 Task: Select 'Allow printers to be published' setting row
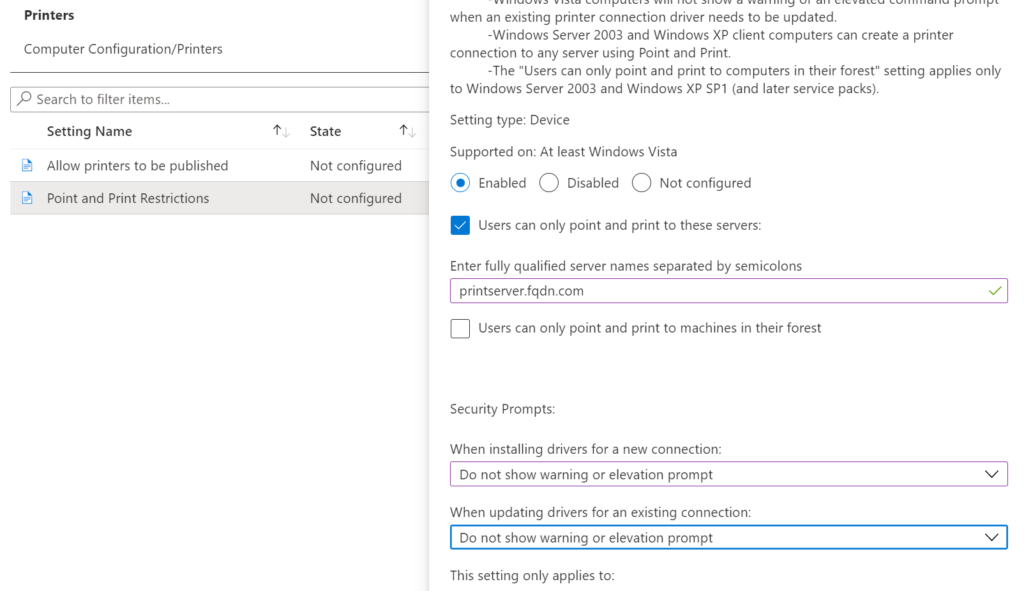point(219,166)
